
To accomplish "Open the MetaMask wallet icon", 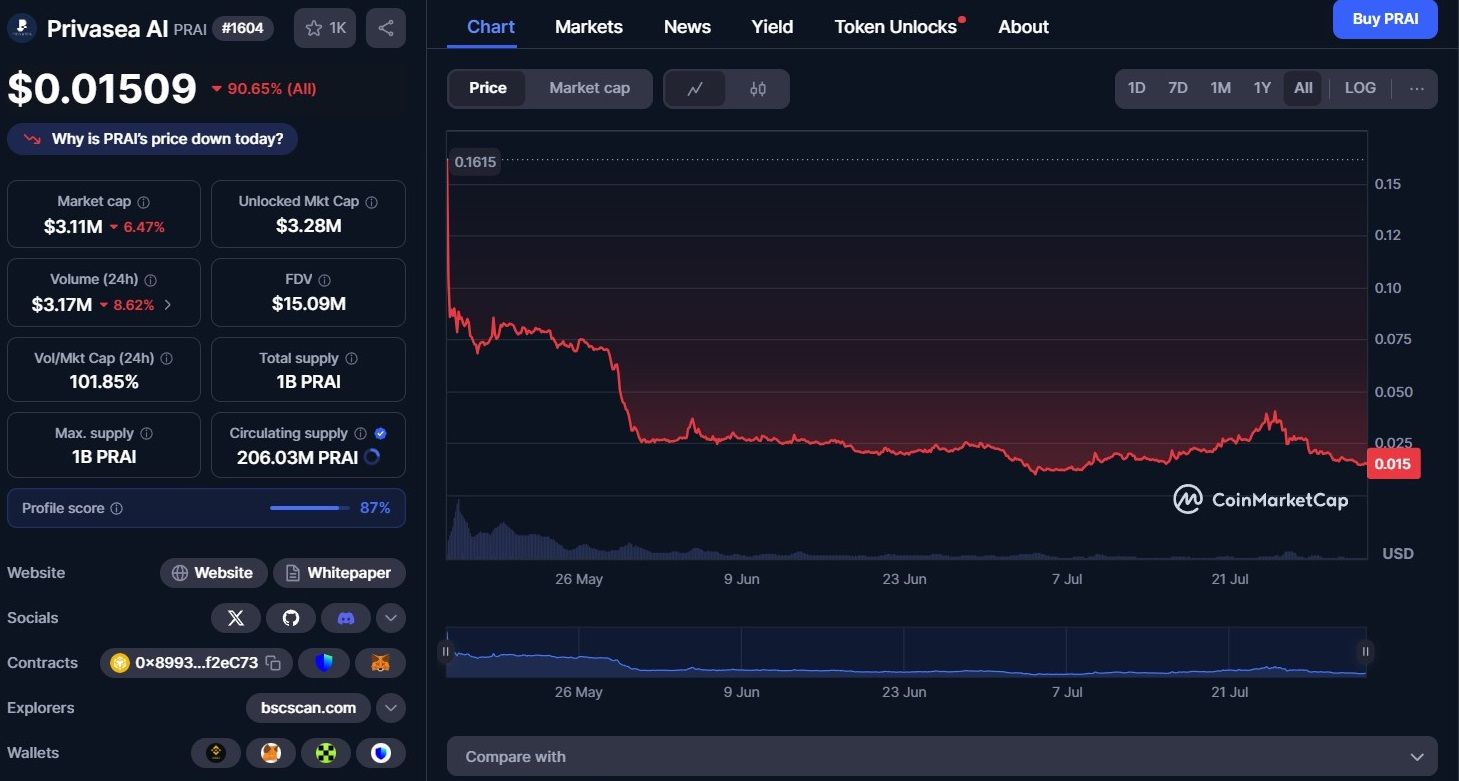I will pos(271,753).
